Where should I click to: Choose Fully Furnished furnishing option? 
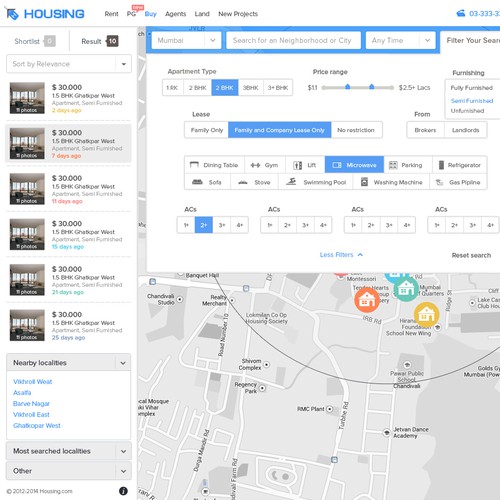pos(472,88)
